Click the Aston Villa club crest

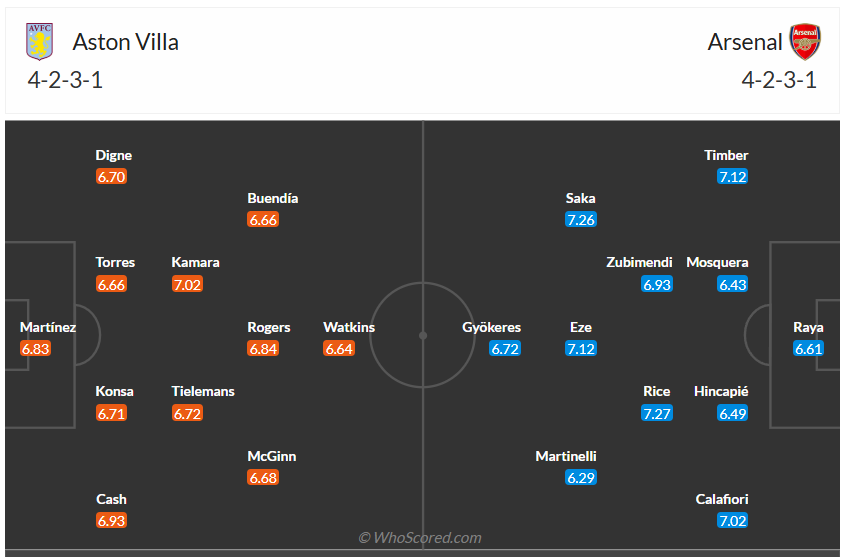tap(40, 42)
